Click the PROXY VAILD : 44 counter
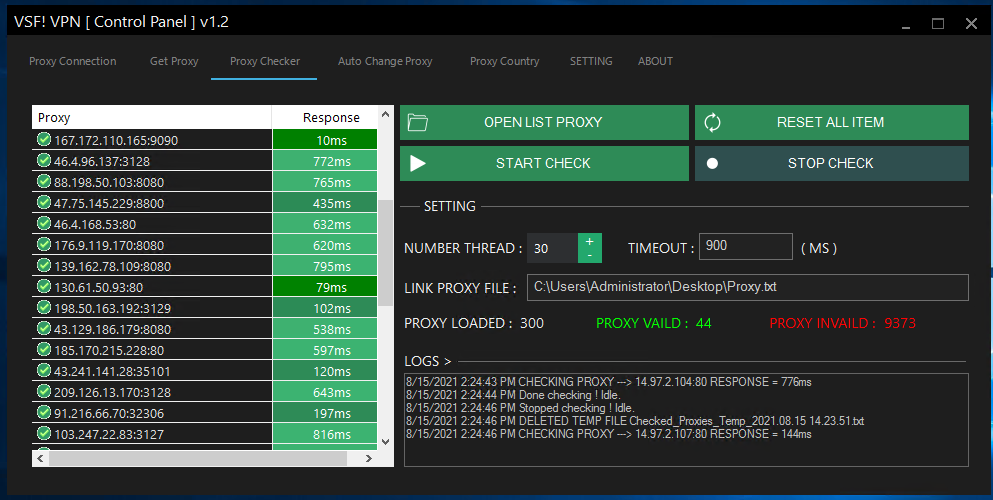Viewport: 993px width, 500px height. pos(654,323)
